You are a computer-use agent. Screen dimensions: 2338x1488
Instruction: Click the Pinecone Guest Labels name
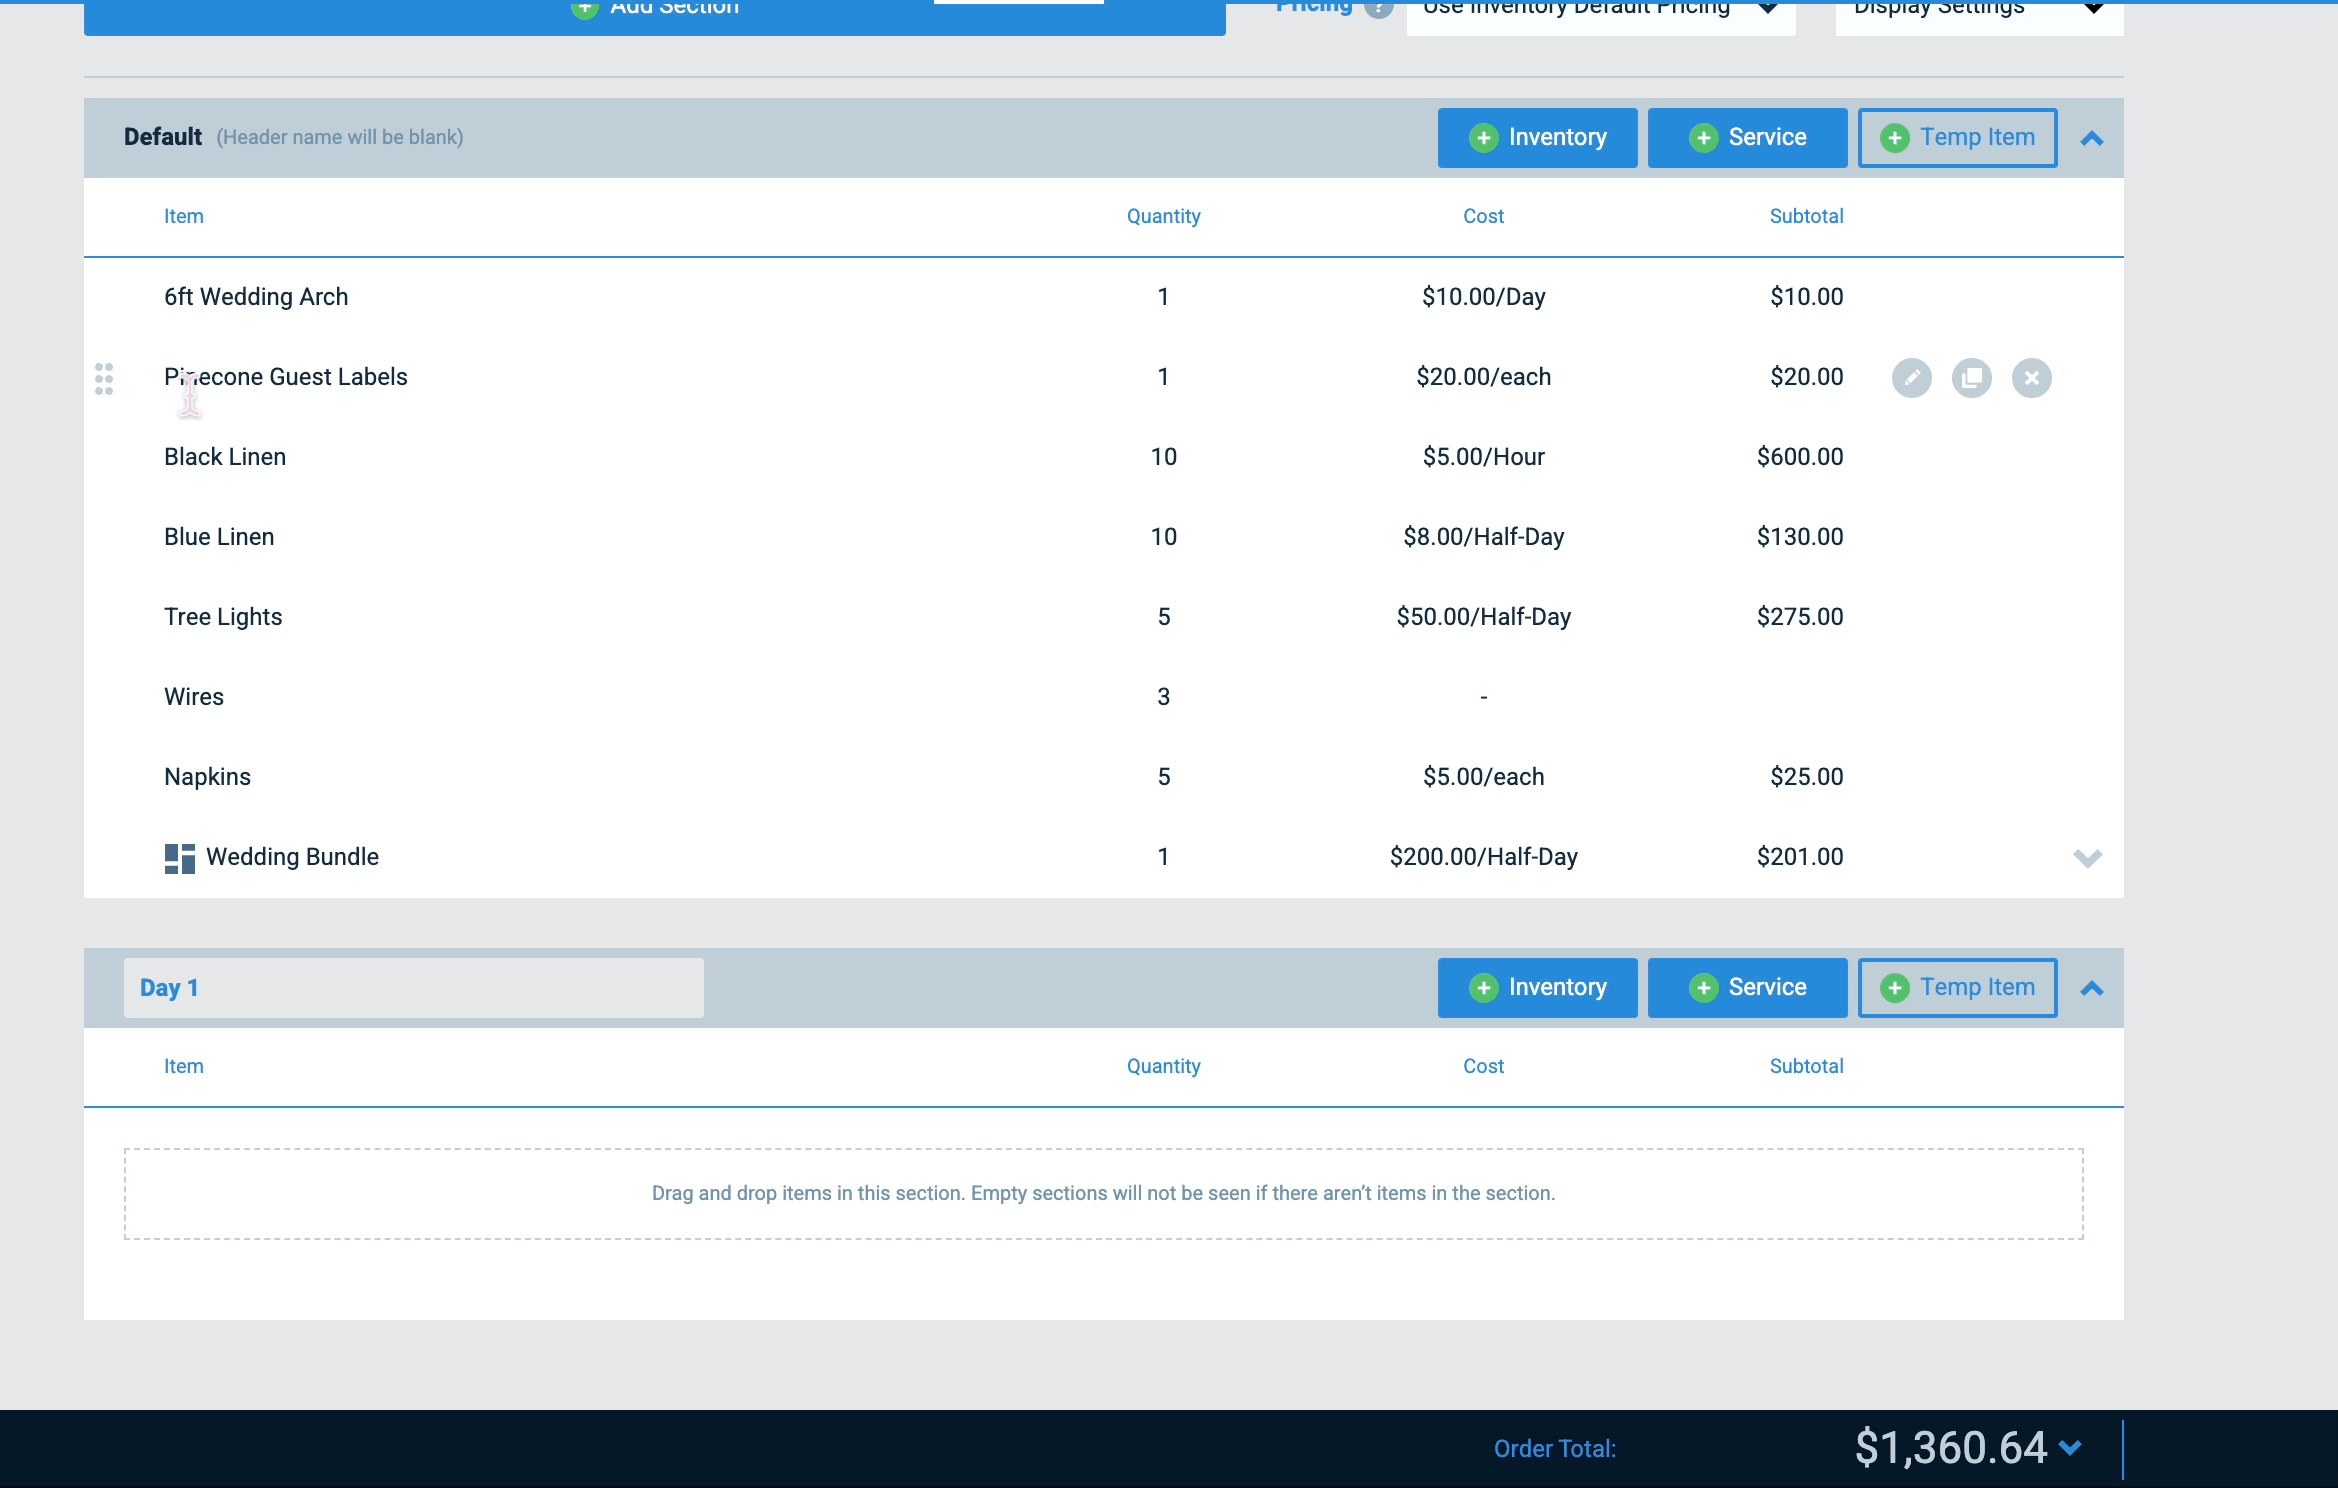[286, 377]
